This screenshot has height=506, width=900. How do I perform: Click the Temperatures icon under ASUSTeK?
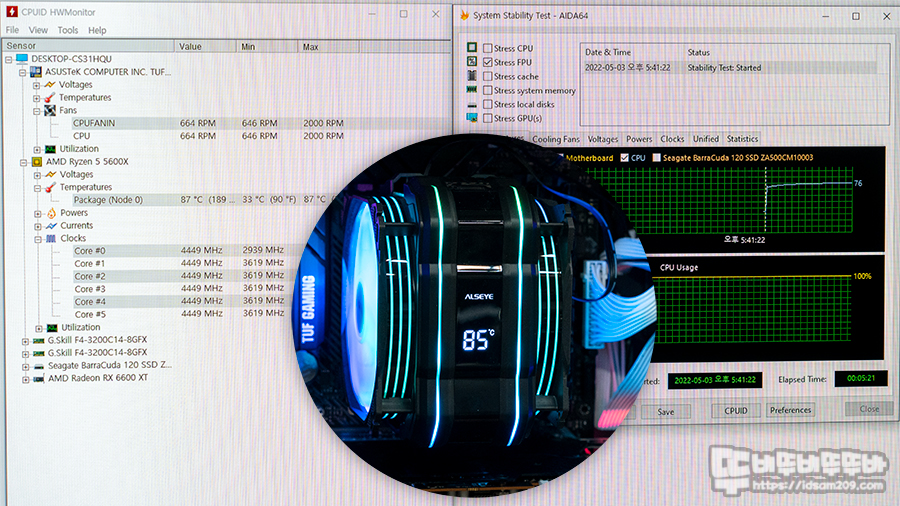[x=50, y=98]
